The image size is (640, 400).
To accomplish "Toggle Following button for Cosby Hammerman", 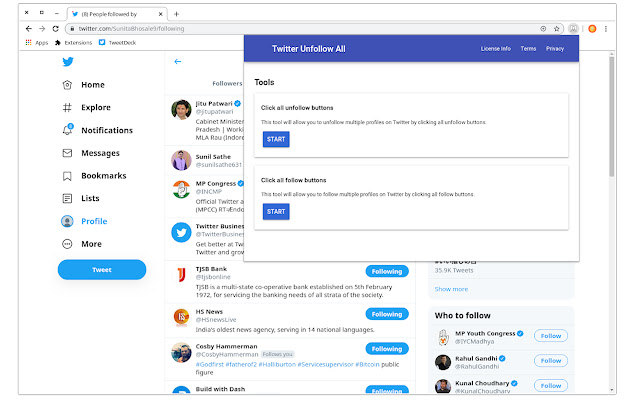I will click(x=387, y=349).
